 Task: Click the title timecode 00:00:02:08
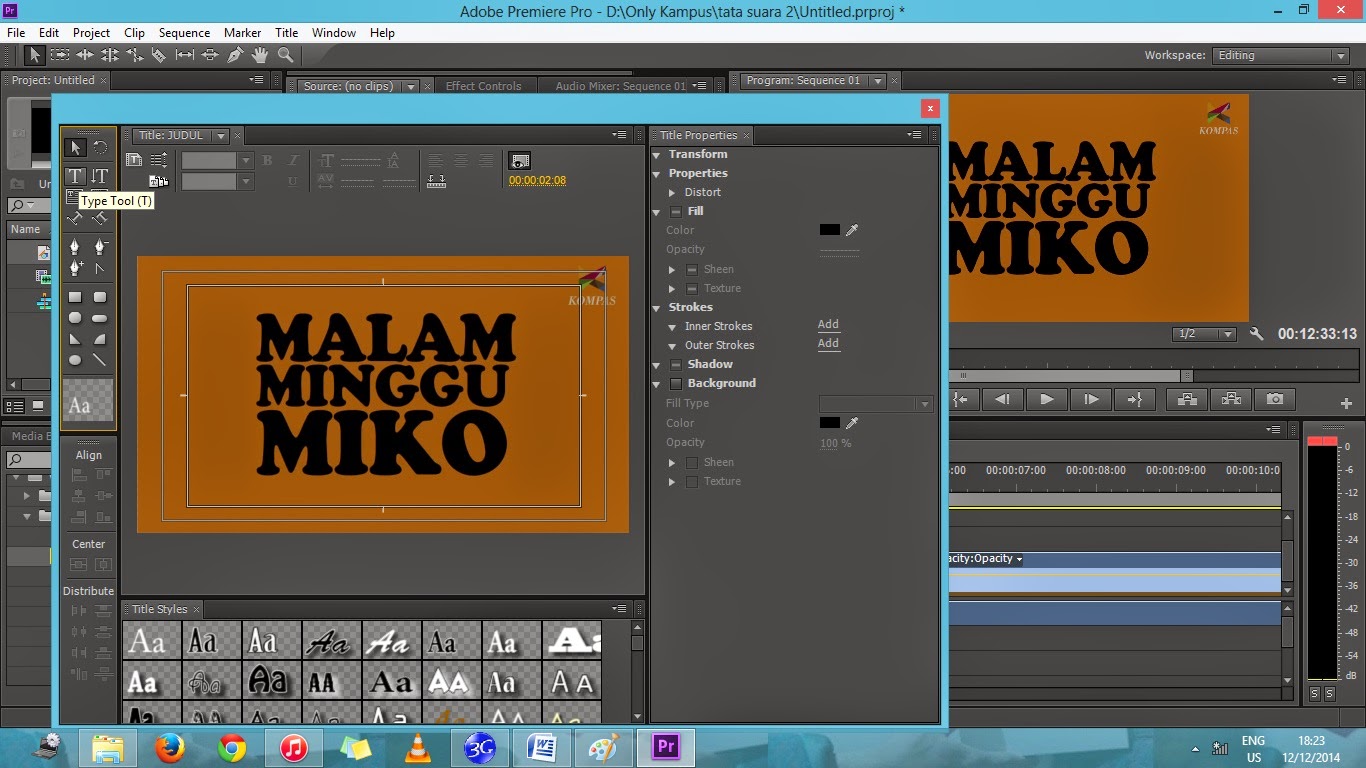[x=537, y=181]
